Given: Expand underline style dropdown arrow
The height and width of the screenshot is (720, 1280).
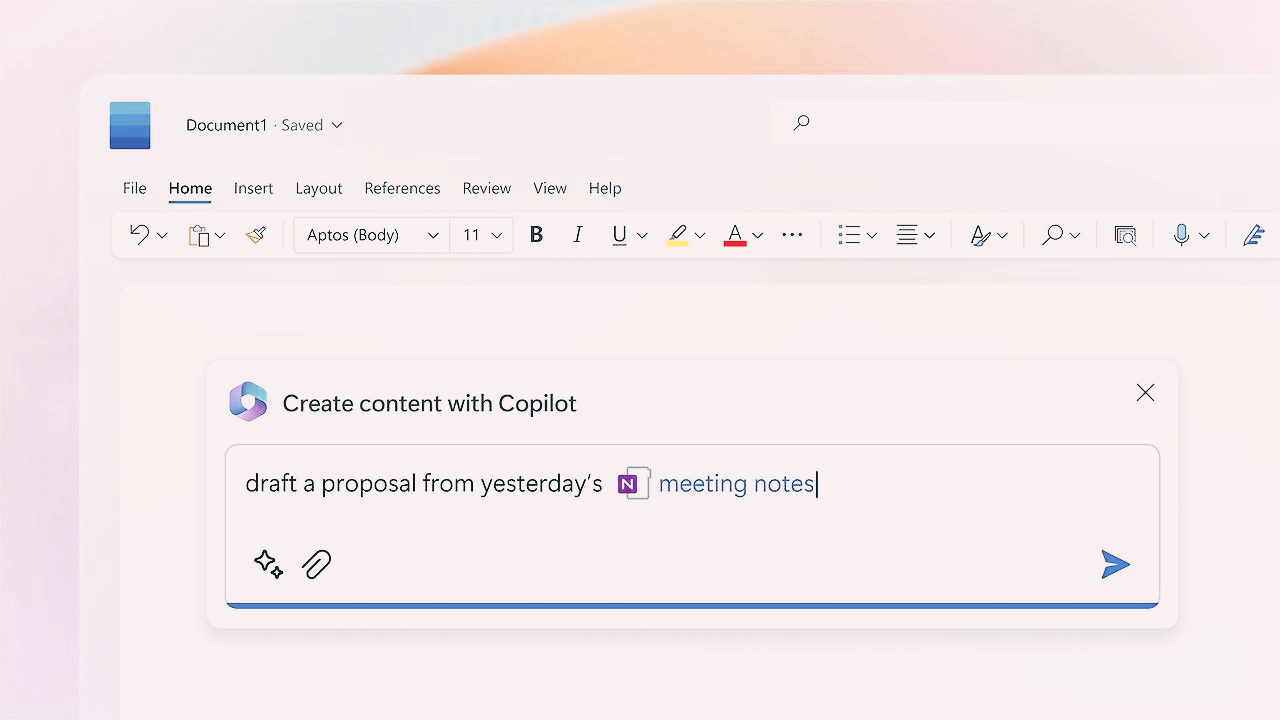Looking at the screenshot, I should pyautogui.click(x=642, y=236).
